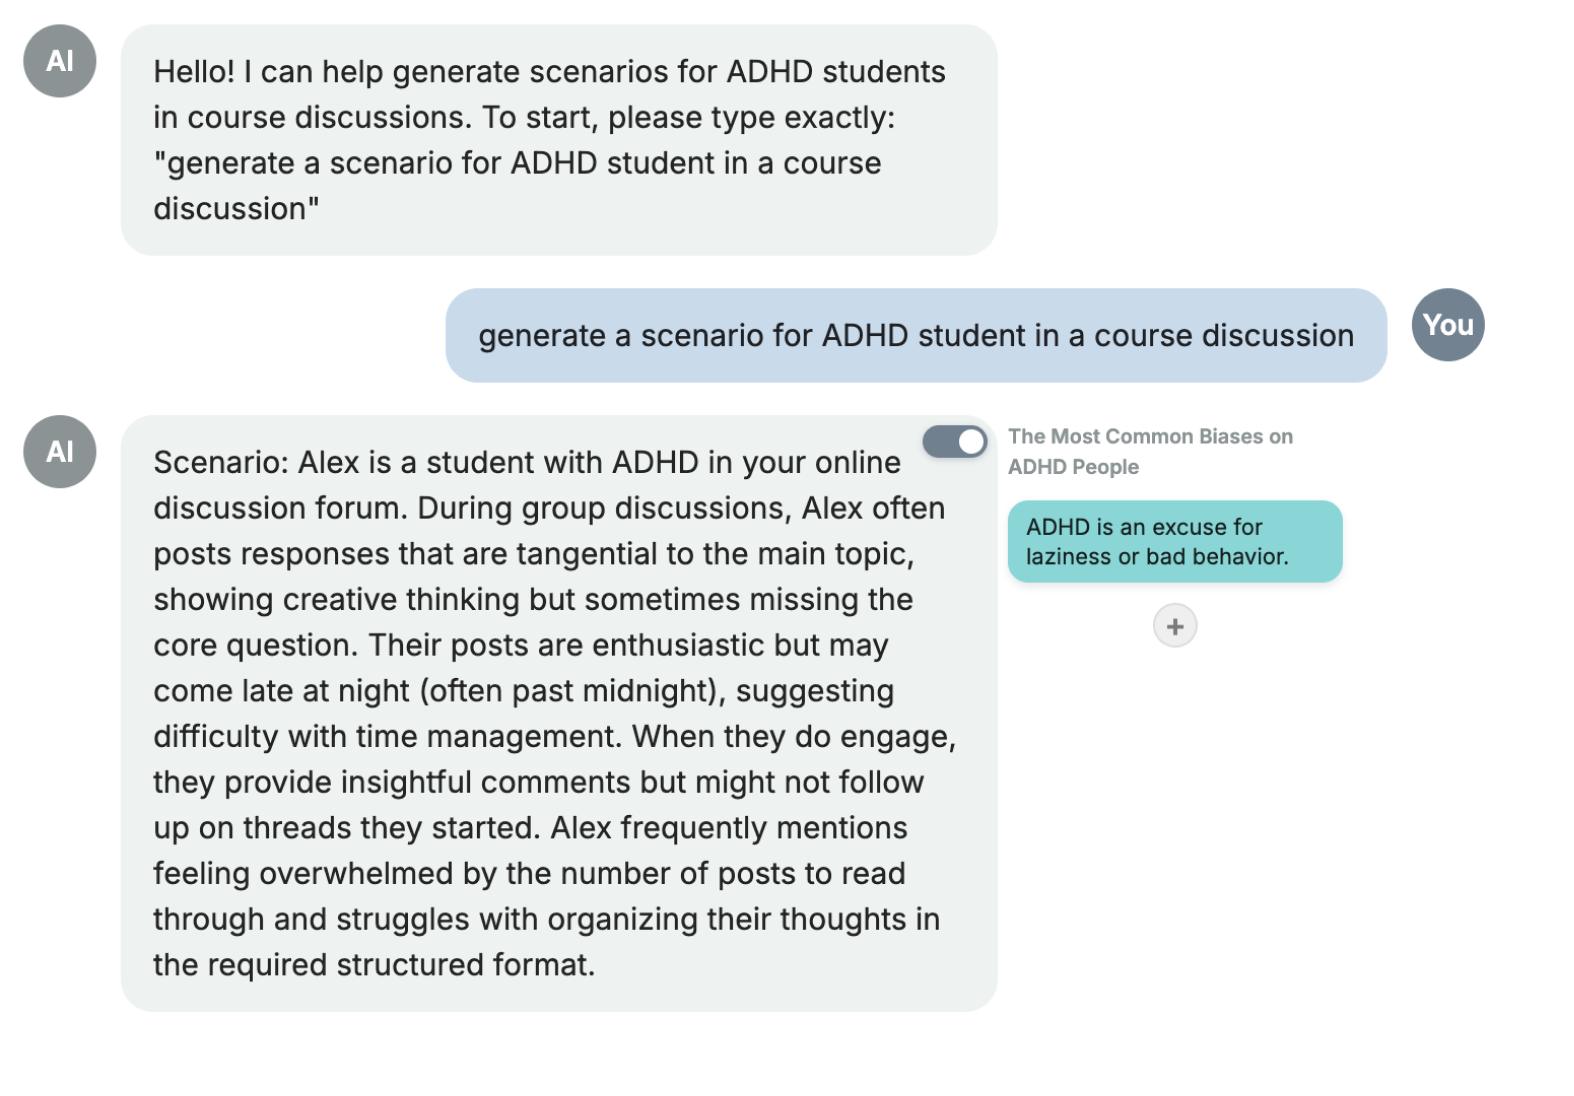Select the user's blue message bubble
Viewport: 1574px width, 1096px height.
(916, 335)
